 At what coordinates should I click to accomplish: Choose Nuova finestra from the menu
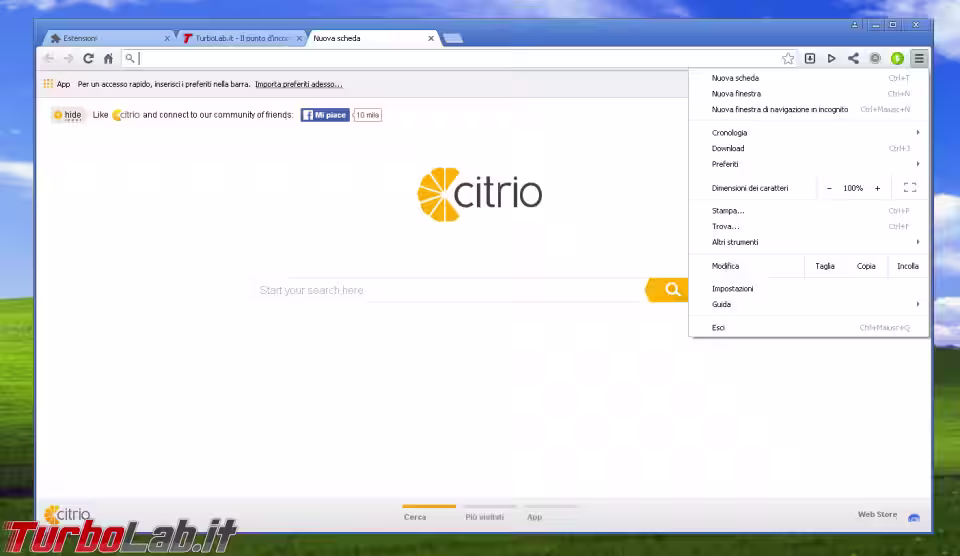pyautogui.click(x=809, y=94)
